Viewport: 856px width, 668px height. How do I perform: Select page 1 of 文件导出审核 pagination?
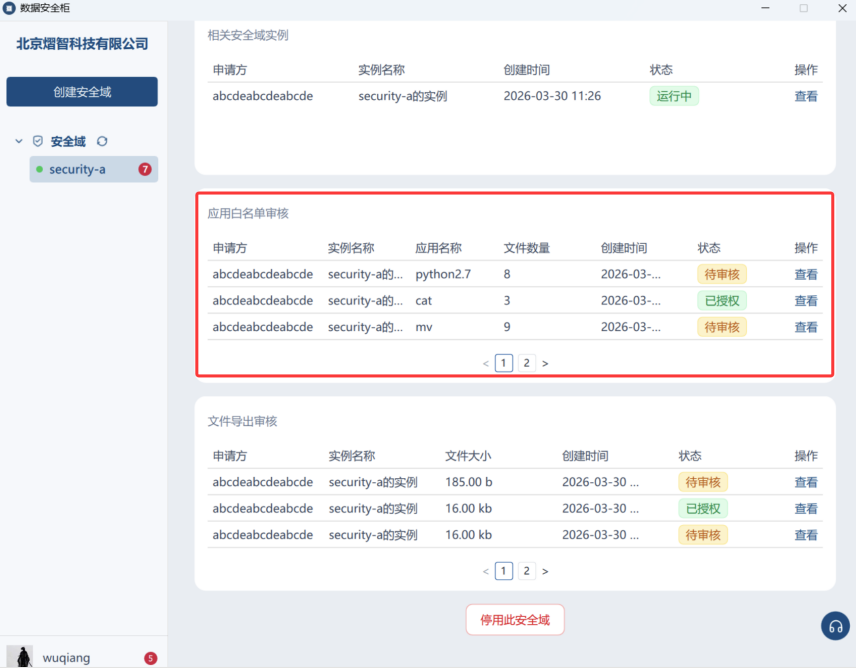[503, 571]
